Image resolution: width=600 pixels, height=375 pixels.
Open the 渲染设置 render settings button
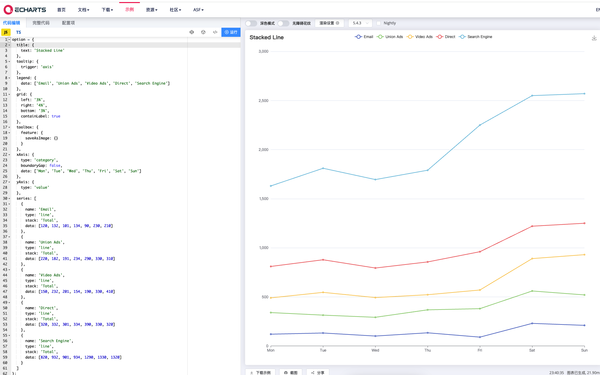(x=329, y=23)
